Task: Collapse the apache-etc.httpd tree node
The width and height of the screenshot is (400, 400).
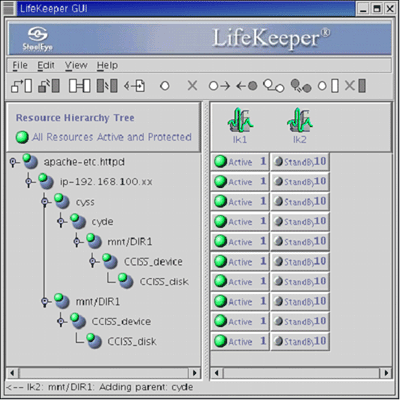Action: coord(13,162)
